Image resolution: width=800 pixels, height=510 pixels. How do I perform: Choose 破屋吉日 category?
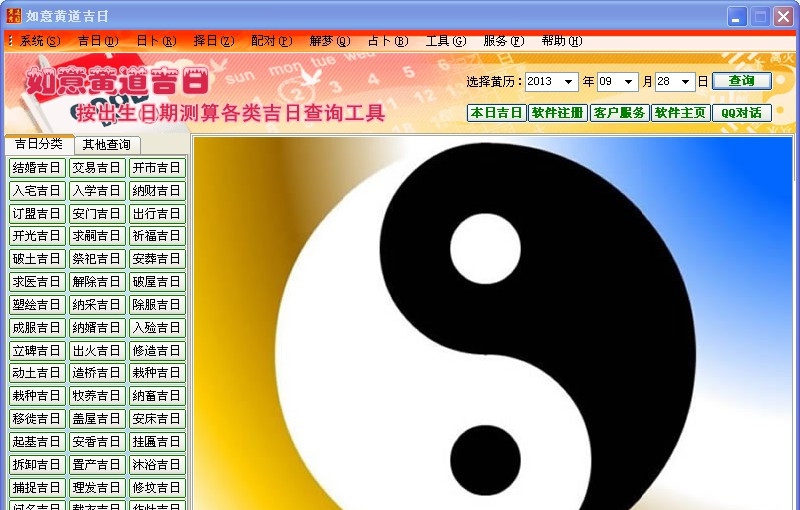point(157,282)
